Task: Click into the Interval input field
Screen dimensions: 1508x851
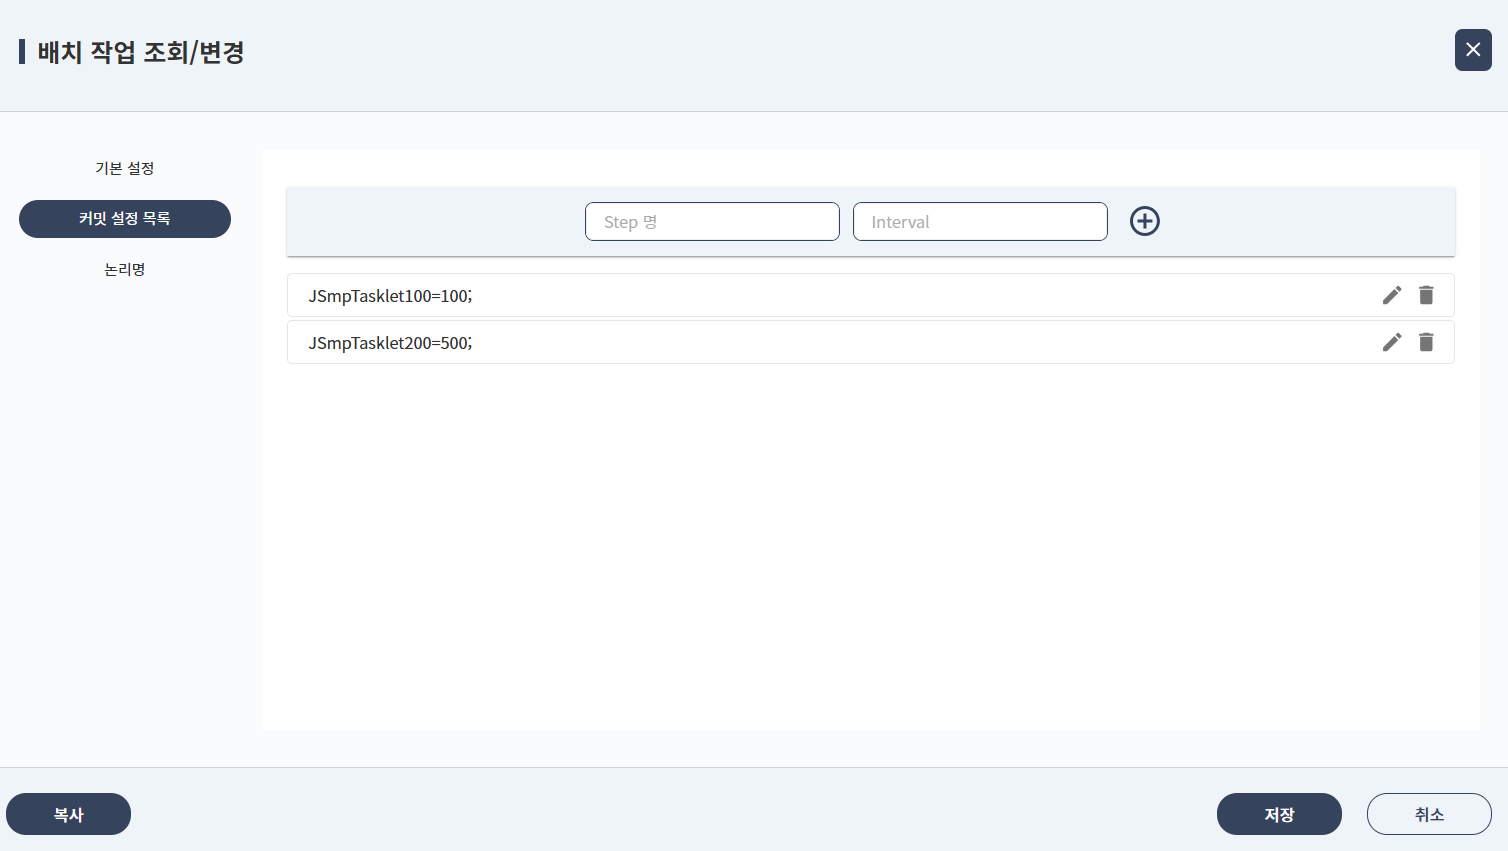Action: tap(979, 222)
